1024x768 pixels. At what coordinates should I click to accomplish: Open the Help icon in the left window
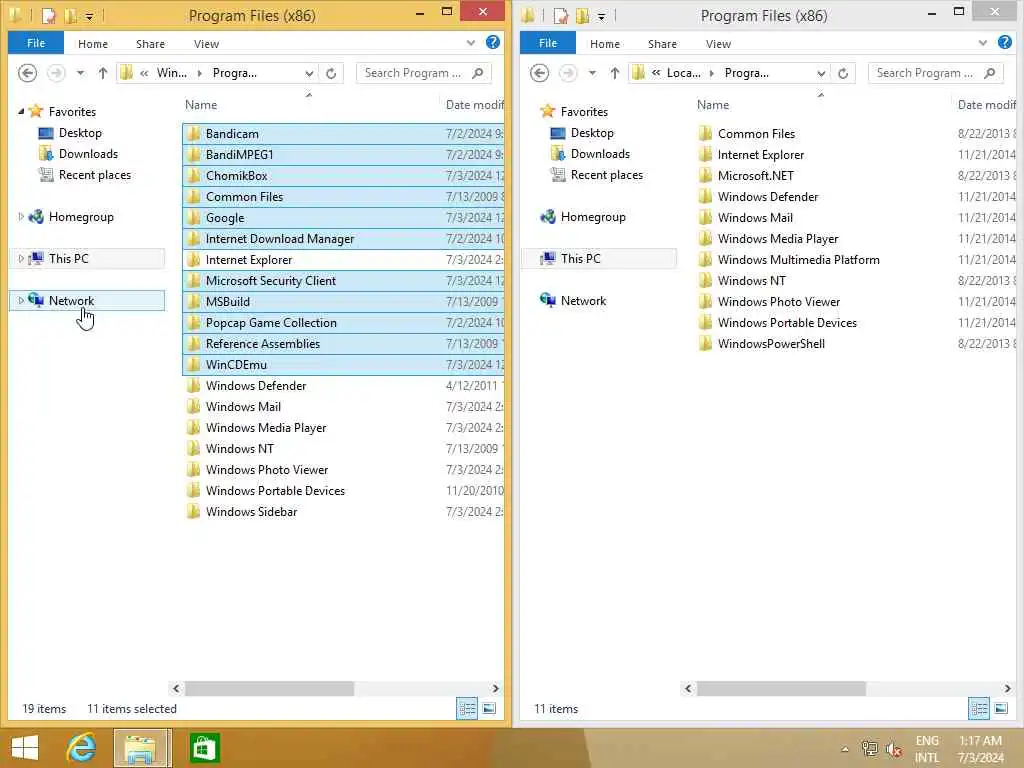pyautogui.click(x=493, y=42)
